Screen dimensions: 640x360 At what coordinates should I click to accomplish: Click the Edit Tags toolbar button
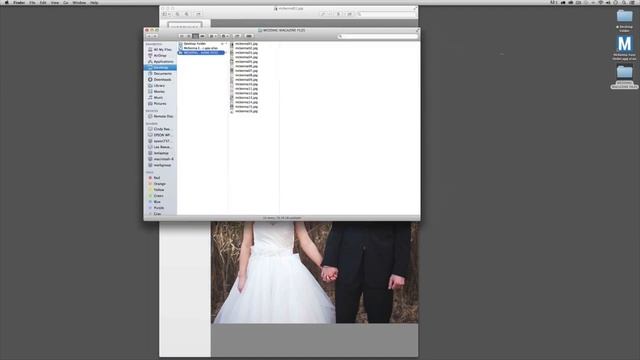point(249,36)
